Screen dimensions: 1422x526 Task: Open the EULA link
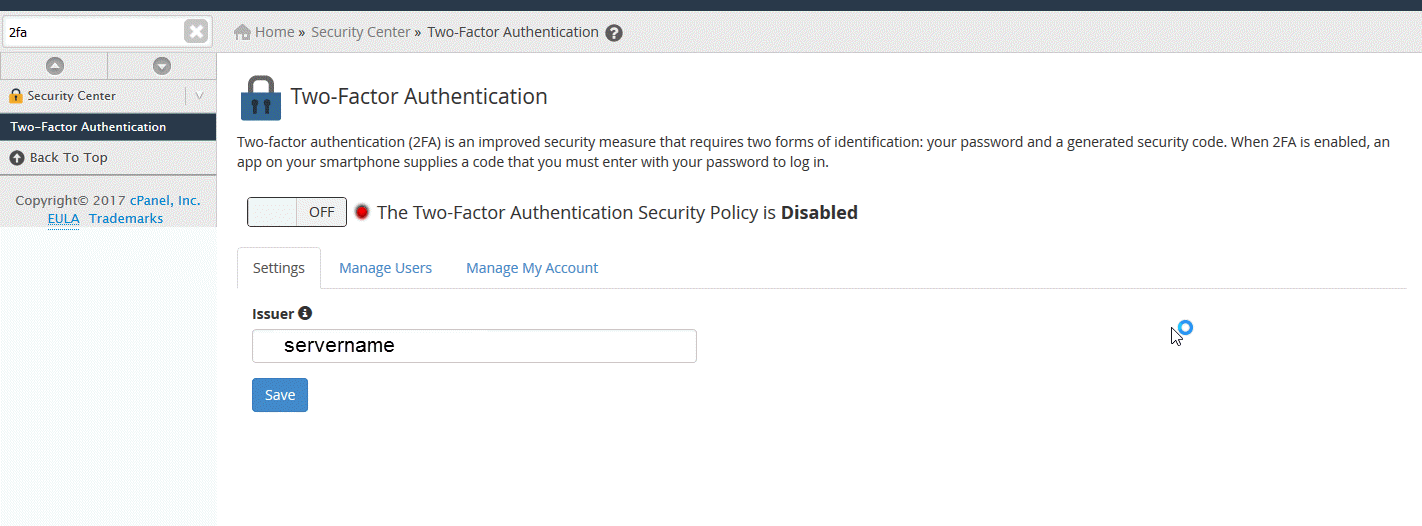click(x=63, y=218)
